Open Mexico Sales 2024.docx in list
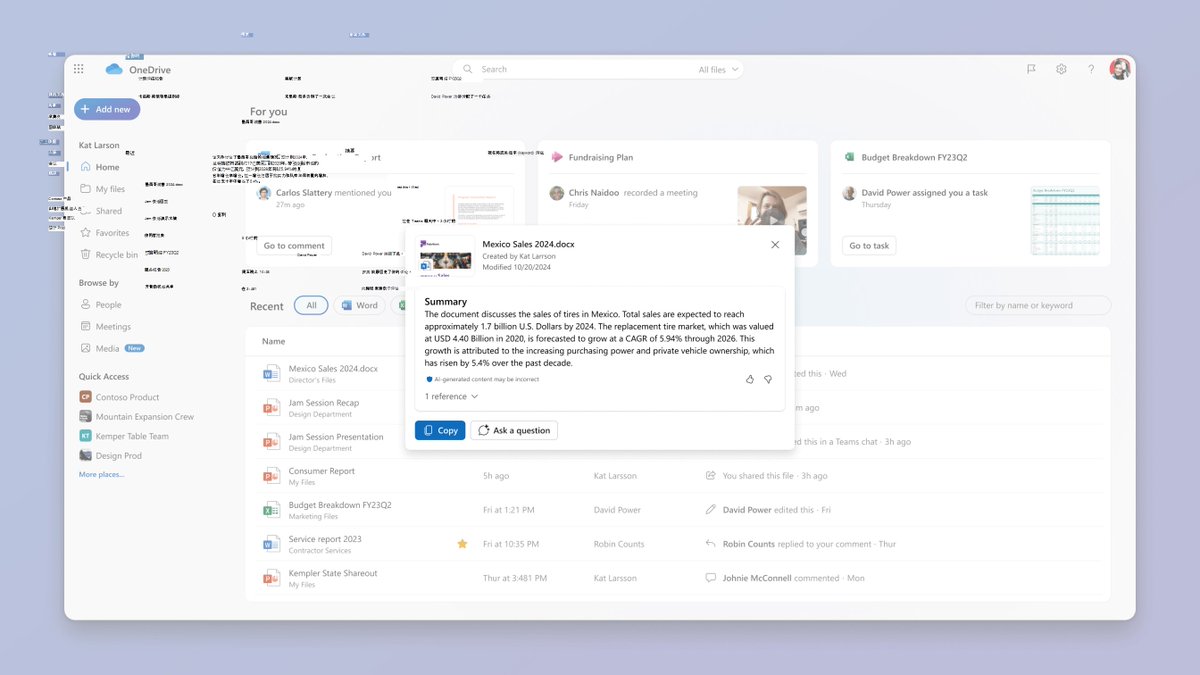 point(333,369)
